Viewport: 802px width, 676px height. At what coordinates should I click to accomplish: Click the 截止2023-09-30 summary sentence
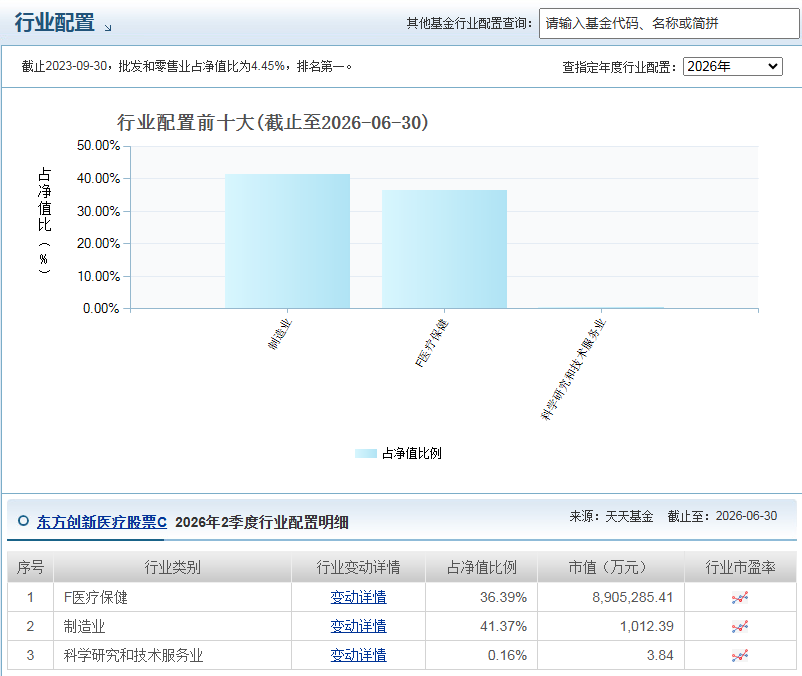pos(187,66)
